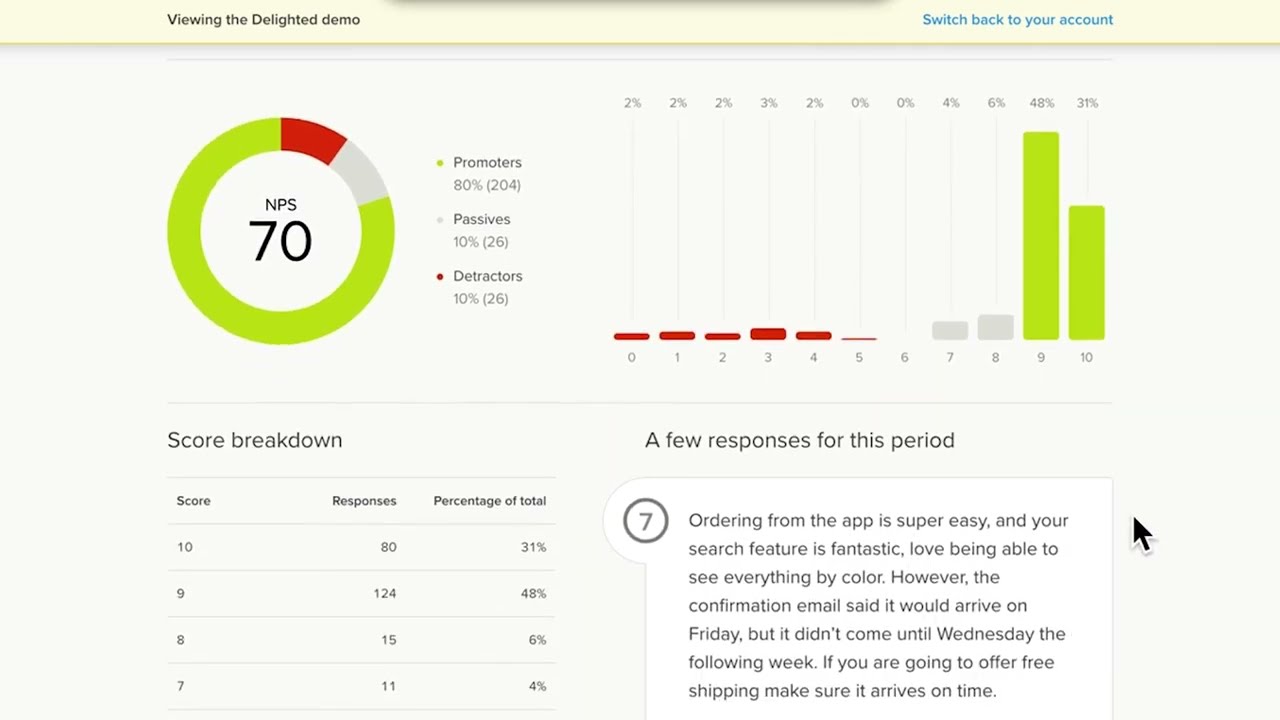Click the gray Passives legend dot

pyautogui.click(x=439, y=220)
